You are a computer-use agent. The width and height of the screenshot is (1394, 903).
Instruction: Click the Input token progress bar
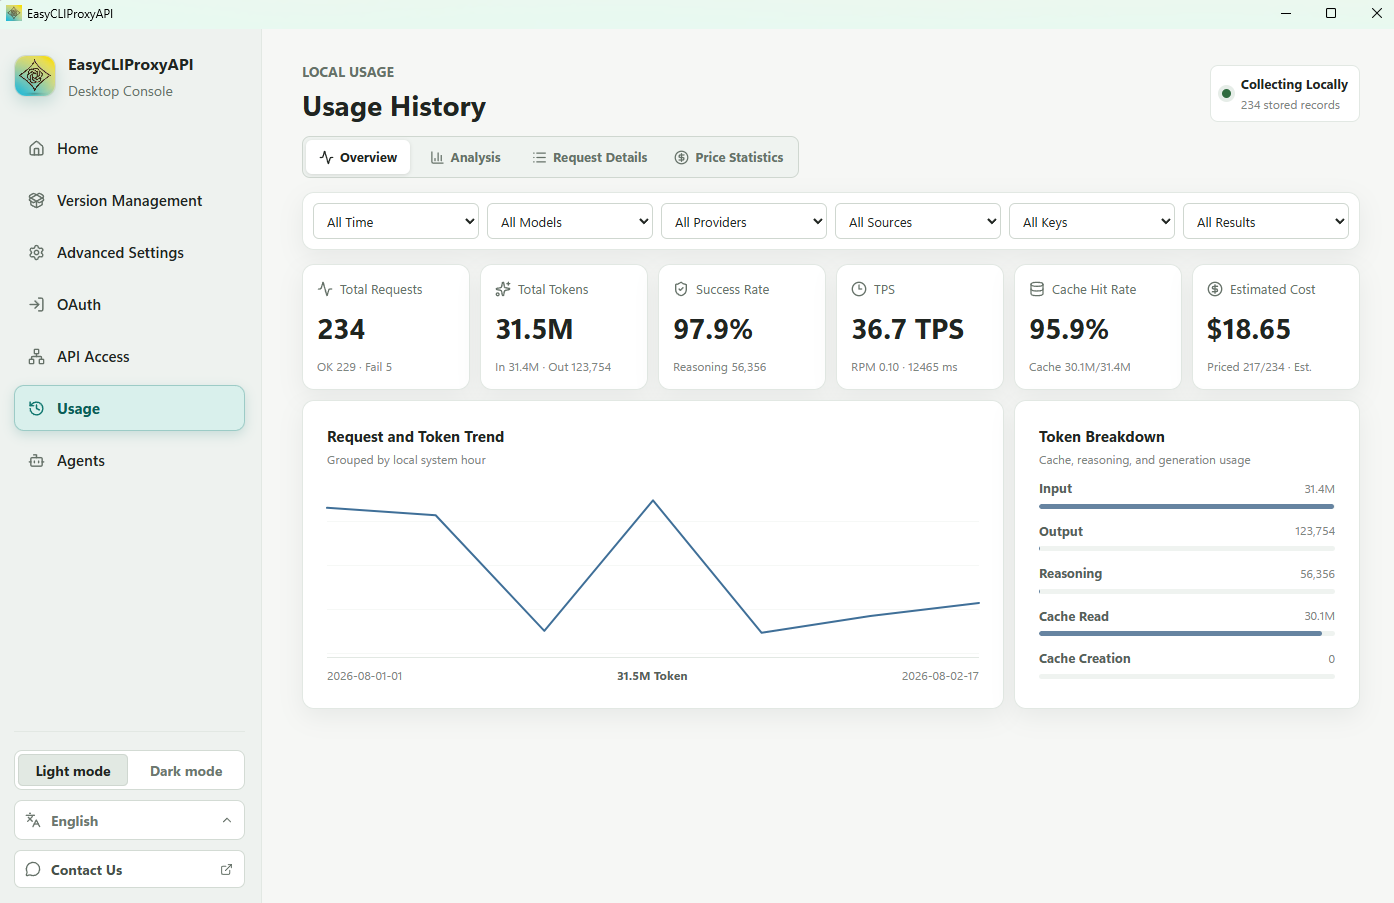(x=1187, y=506)
